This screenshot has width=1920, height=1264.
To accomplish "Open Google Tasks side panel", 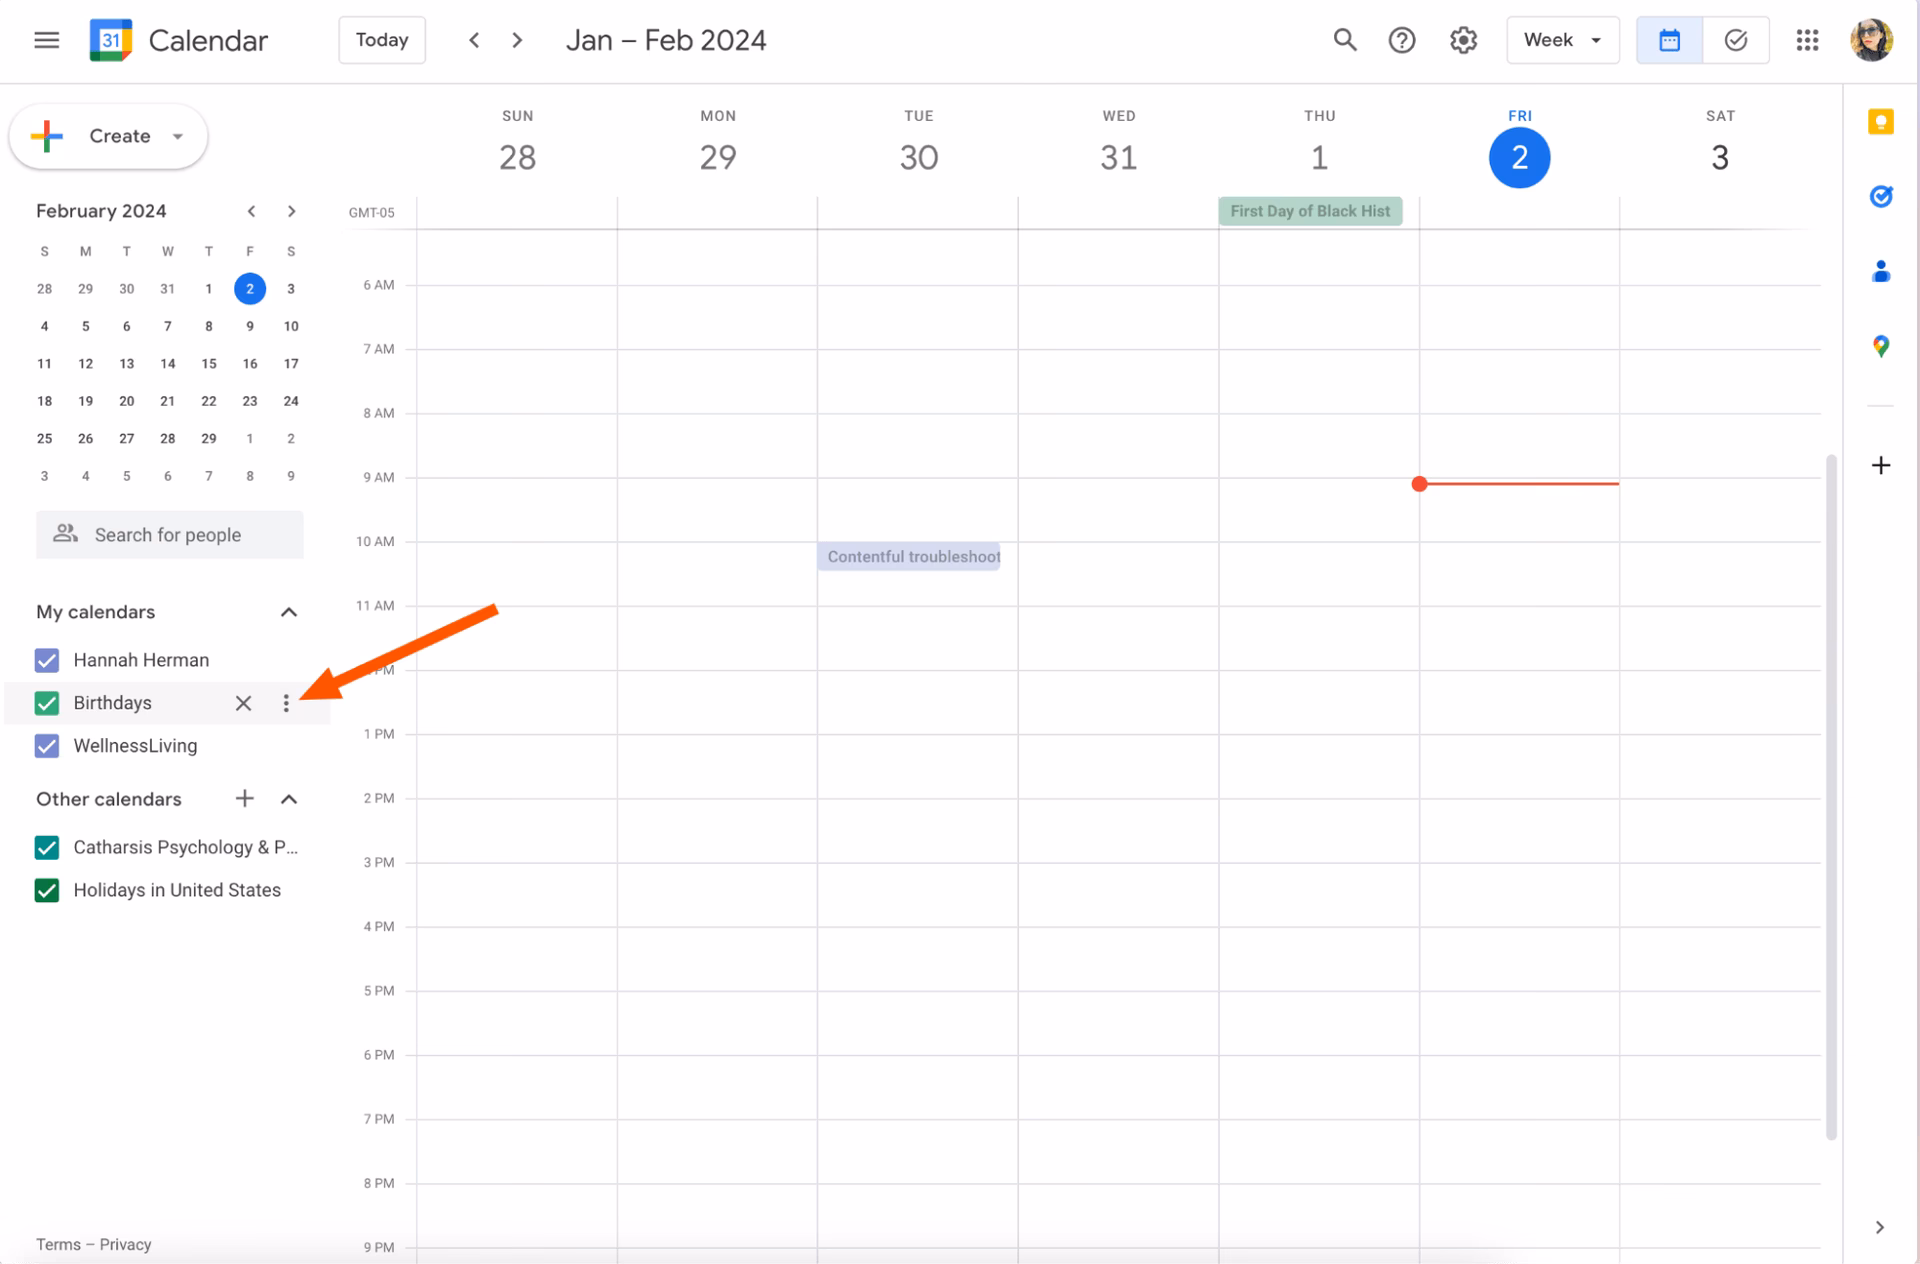I will pyautogui.click(x=1881, y=196).
